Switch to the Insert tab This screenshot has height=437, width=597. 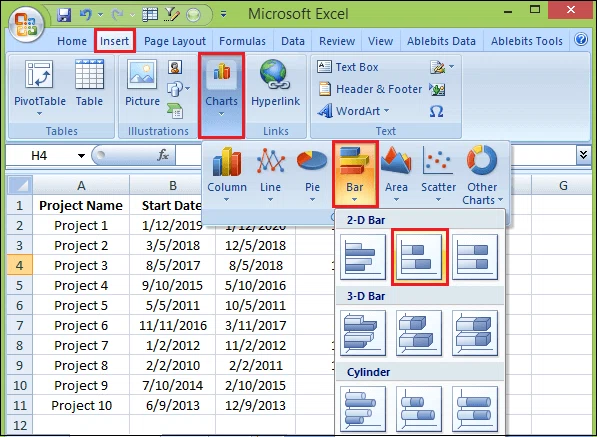(114, 41)
